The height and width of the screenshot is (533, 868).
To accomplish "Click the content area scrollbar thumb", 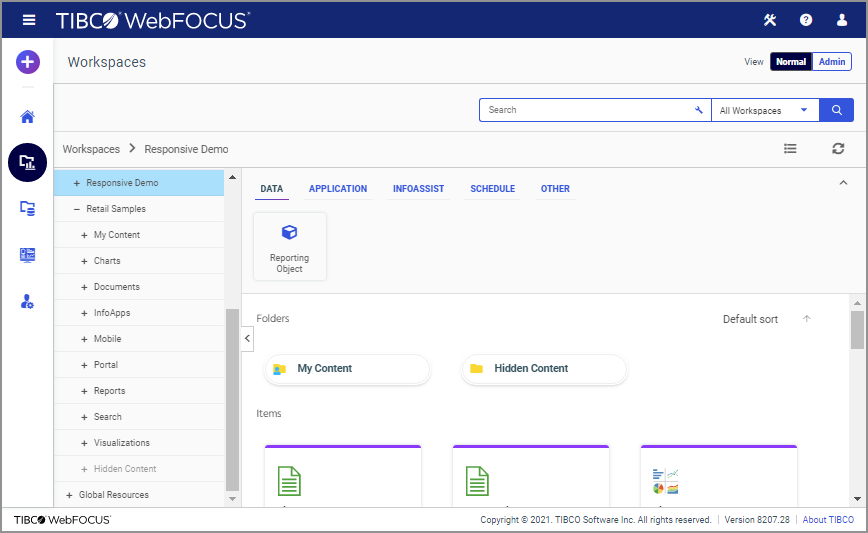I will [857, 330].
